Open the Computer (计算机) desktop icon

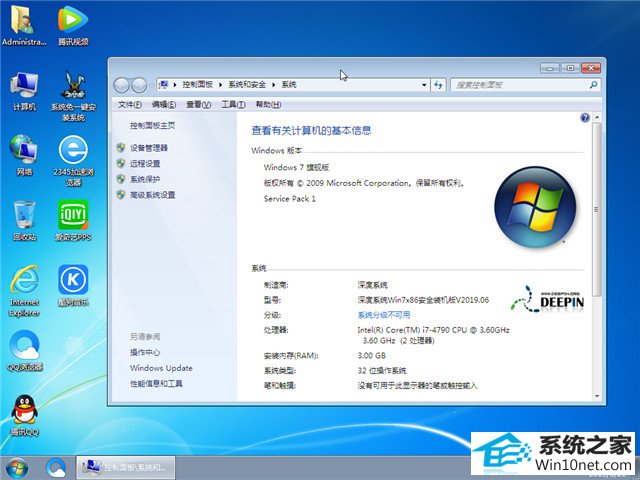pos(24,91)
